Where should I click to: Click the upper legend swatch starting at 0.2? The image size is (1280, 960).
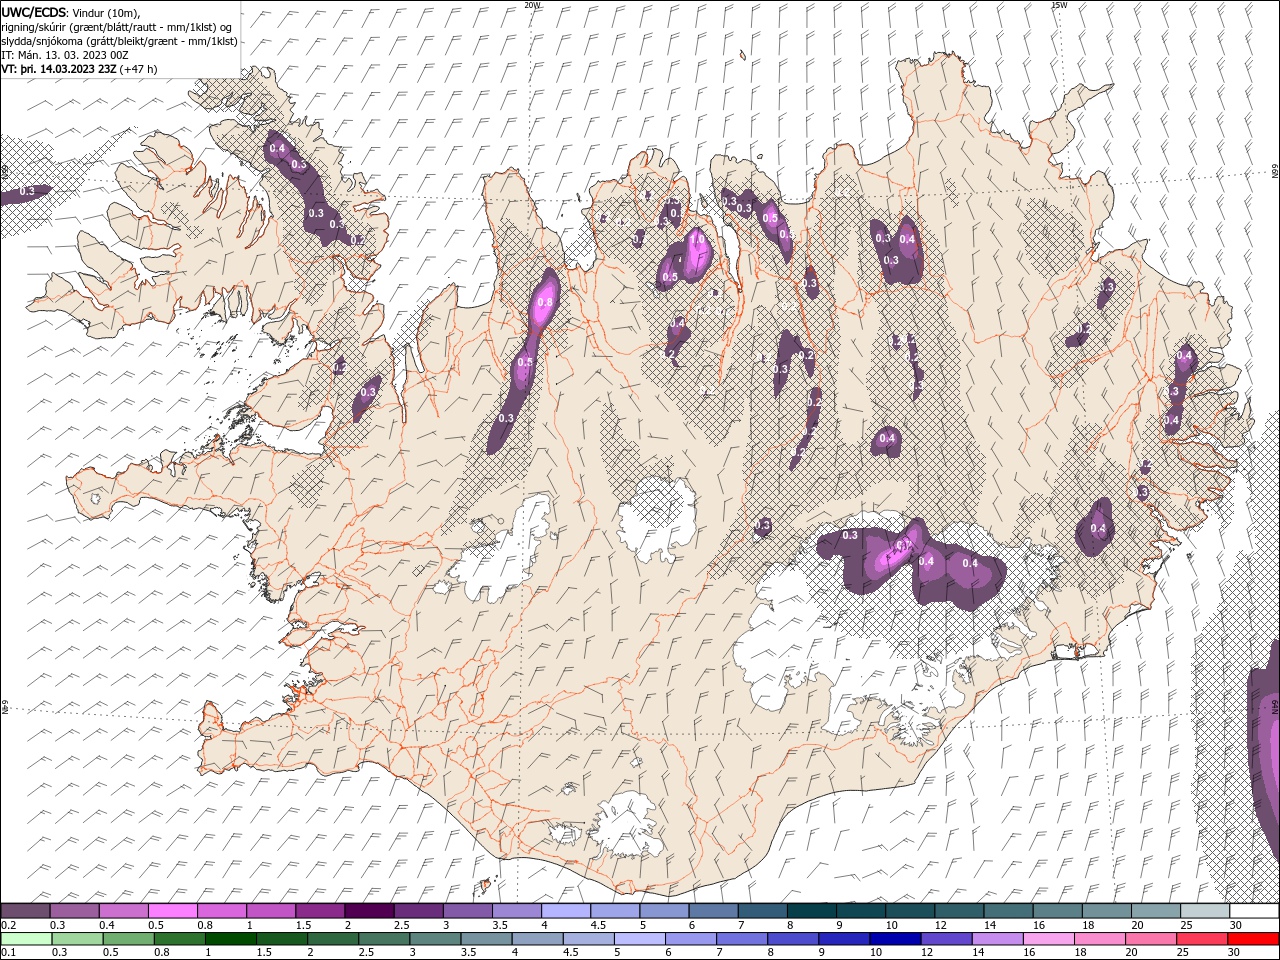pyautogui.click(x=25, y=911)
